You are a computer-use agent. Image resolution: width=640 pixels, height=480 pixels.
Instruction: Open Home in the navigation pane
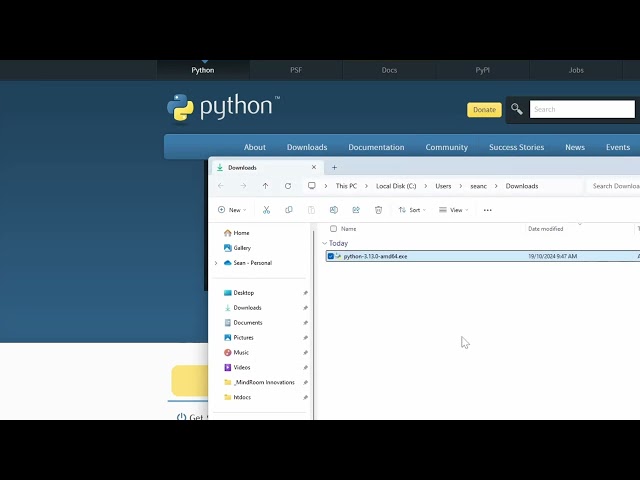click(x=236, y=233)
